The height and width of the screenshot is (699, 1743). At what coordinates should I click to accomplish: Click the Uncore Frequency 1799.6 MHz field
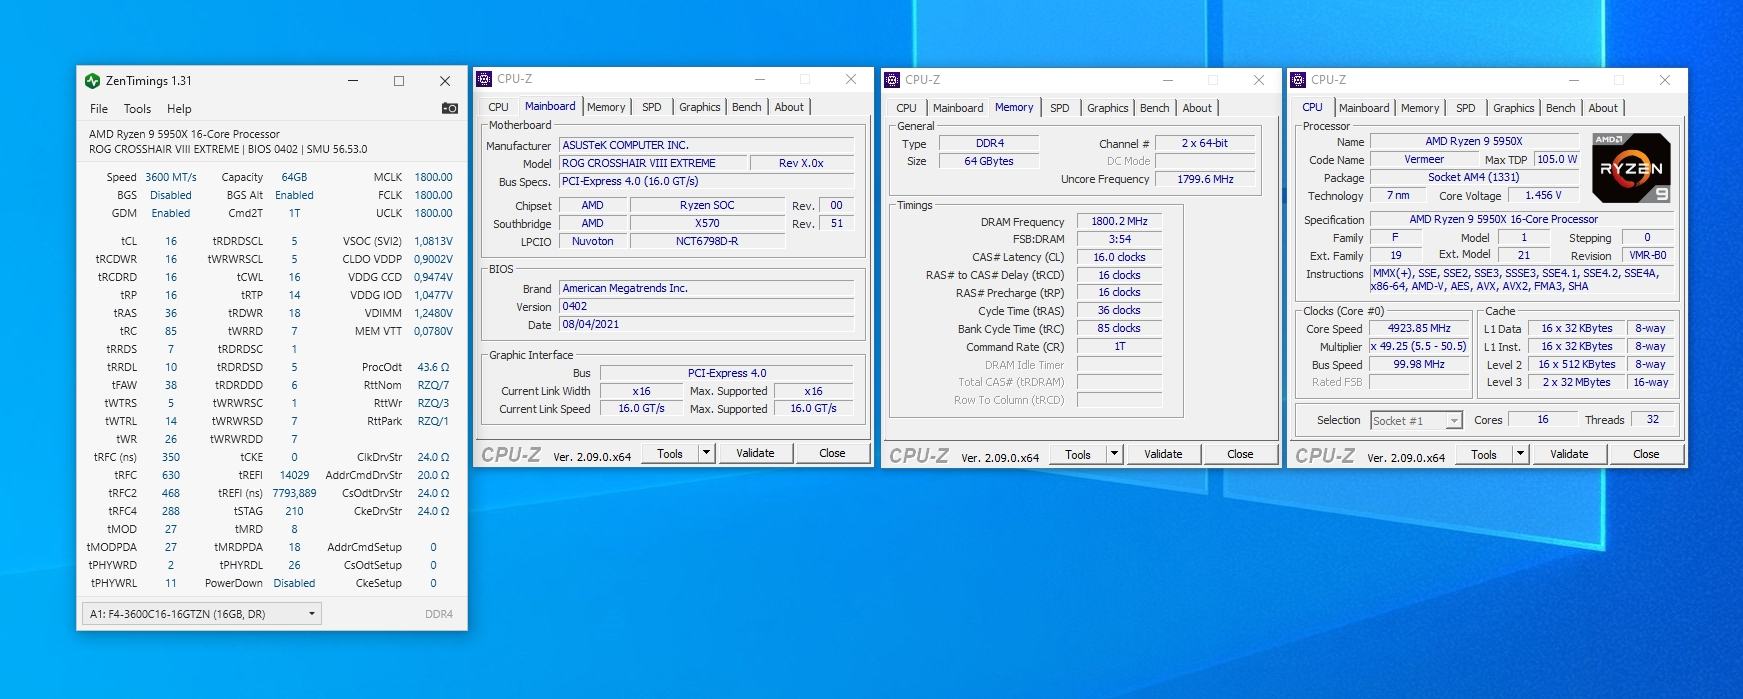(x=1205, y=179)
